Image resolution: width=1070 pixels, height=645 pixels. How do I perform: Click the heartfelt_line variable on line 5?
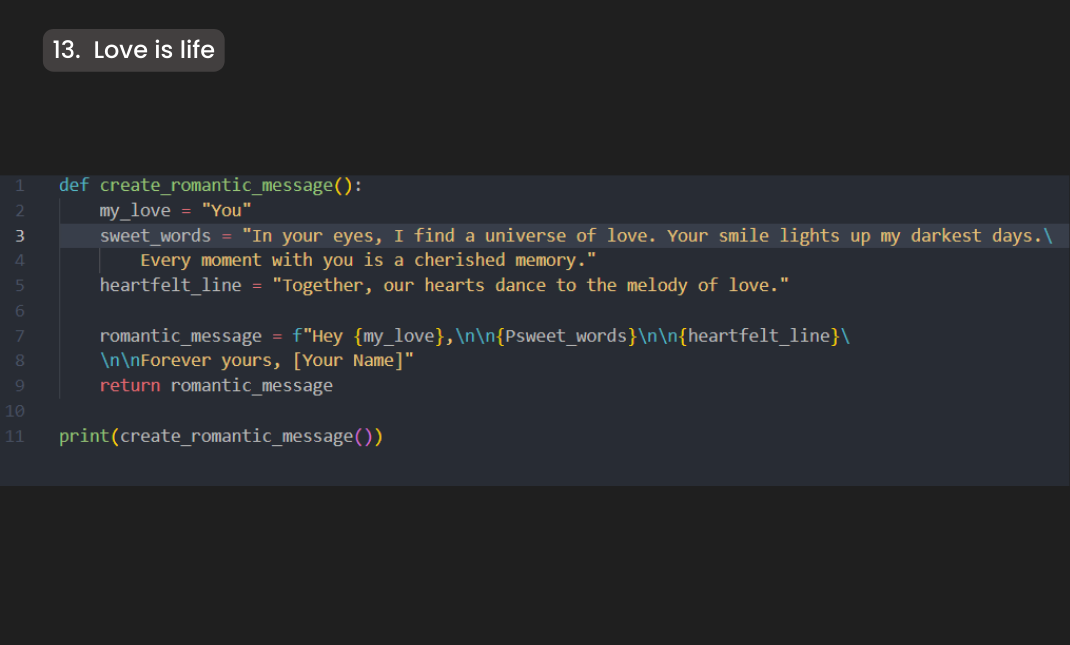tap(170, 285)
